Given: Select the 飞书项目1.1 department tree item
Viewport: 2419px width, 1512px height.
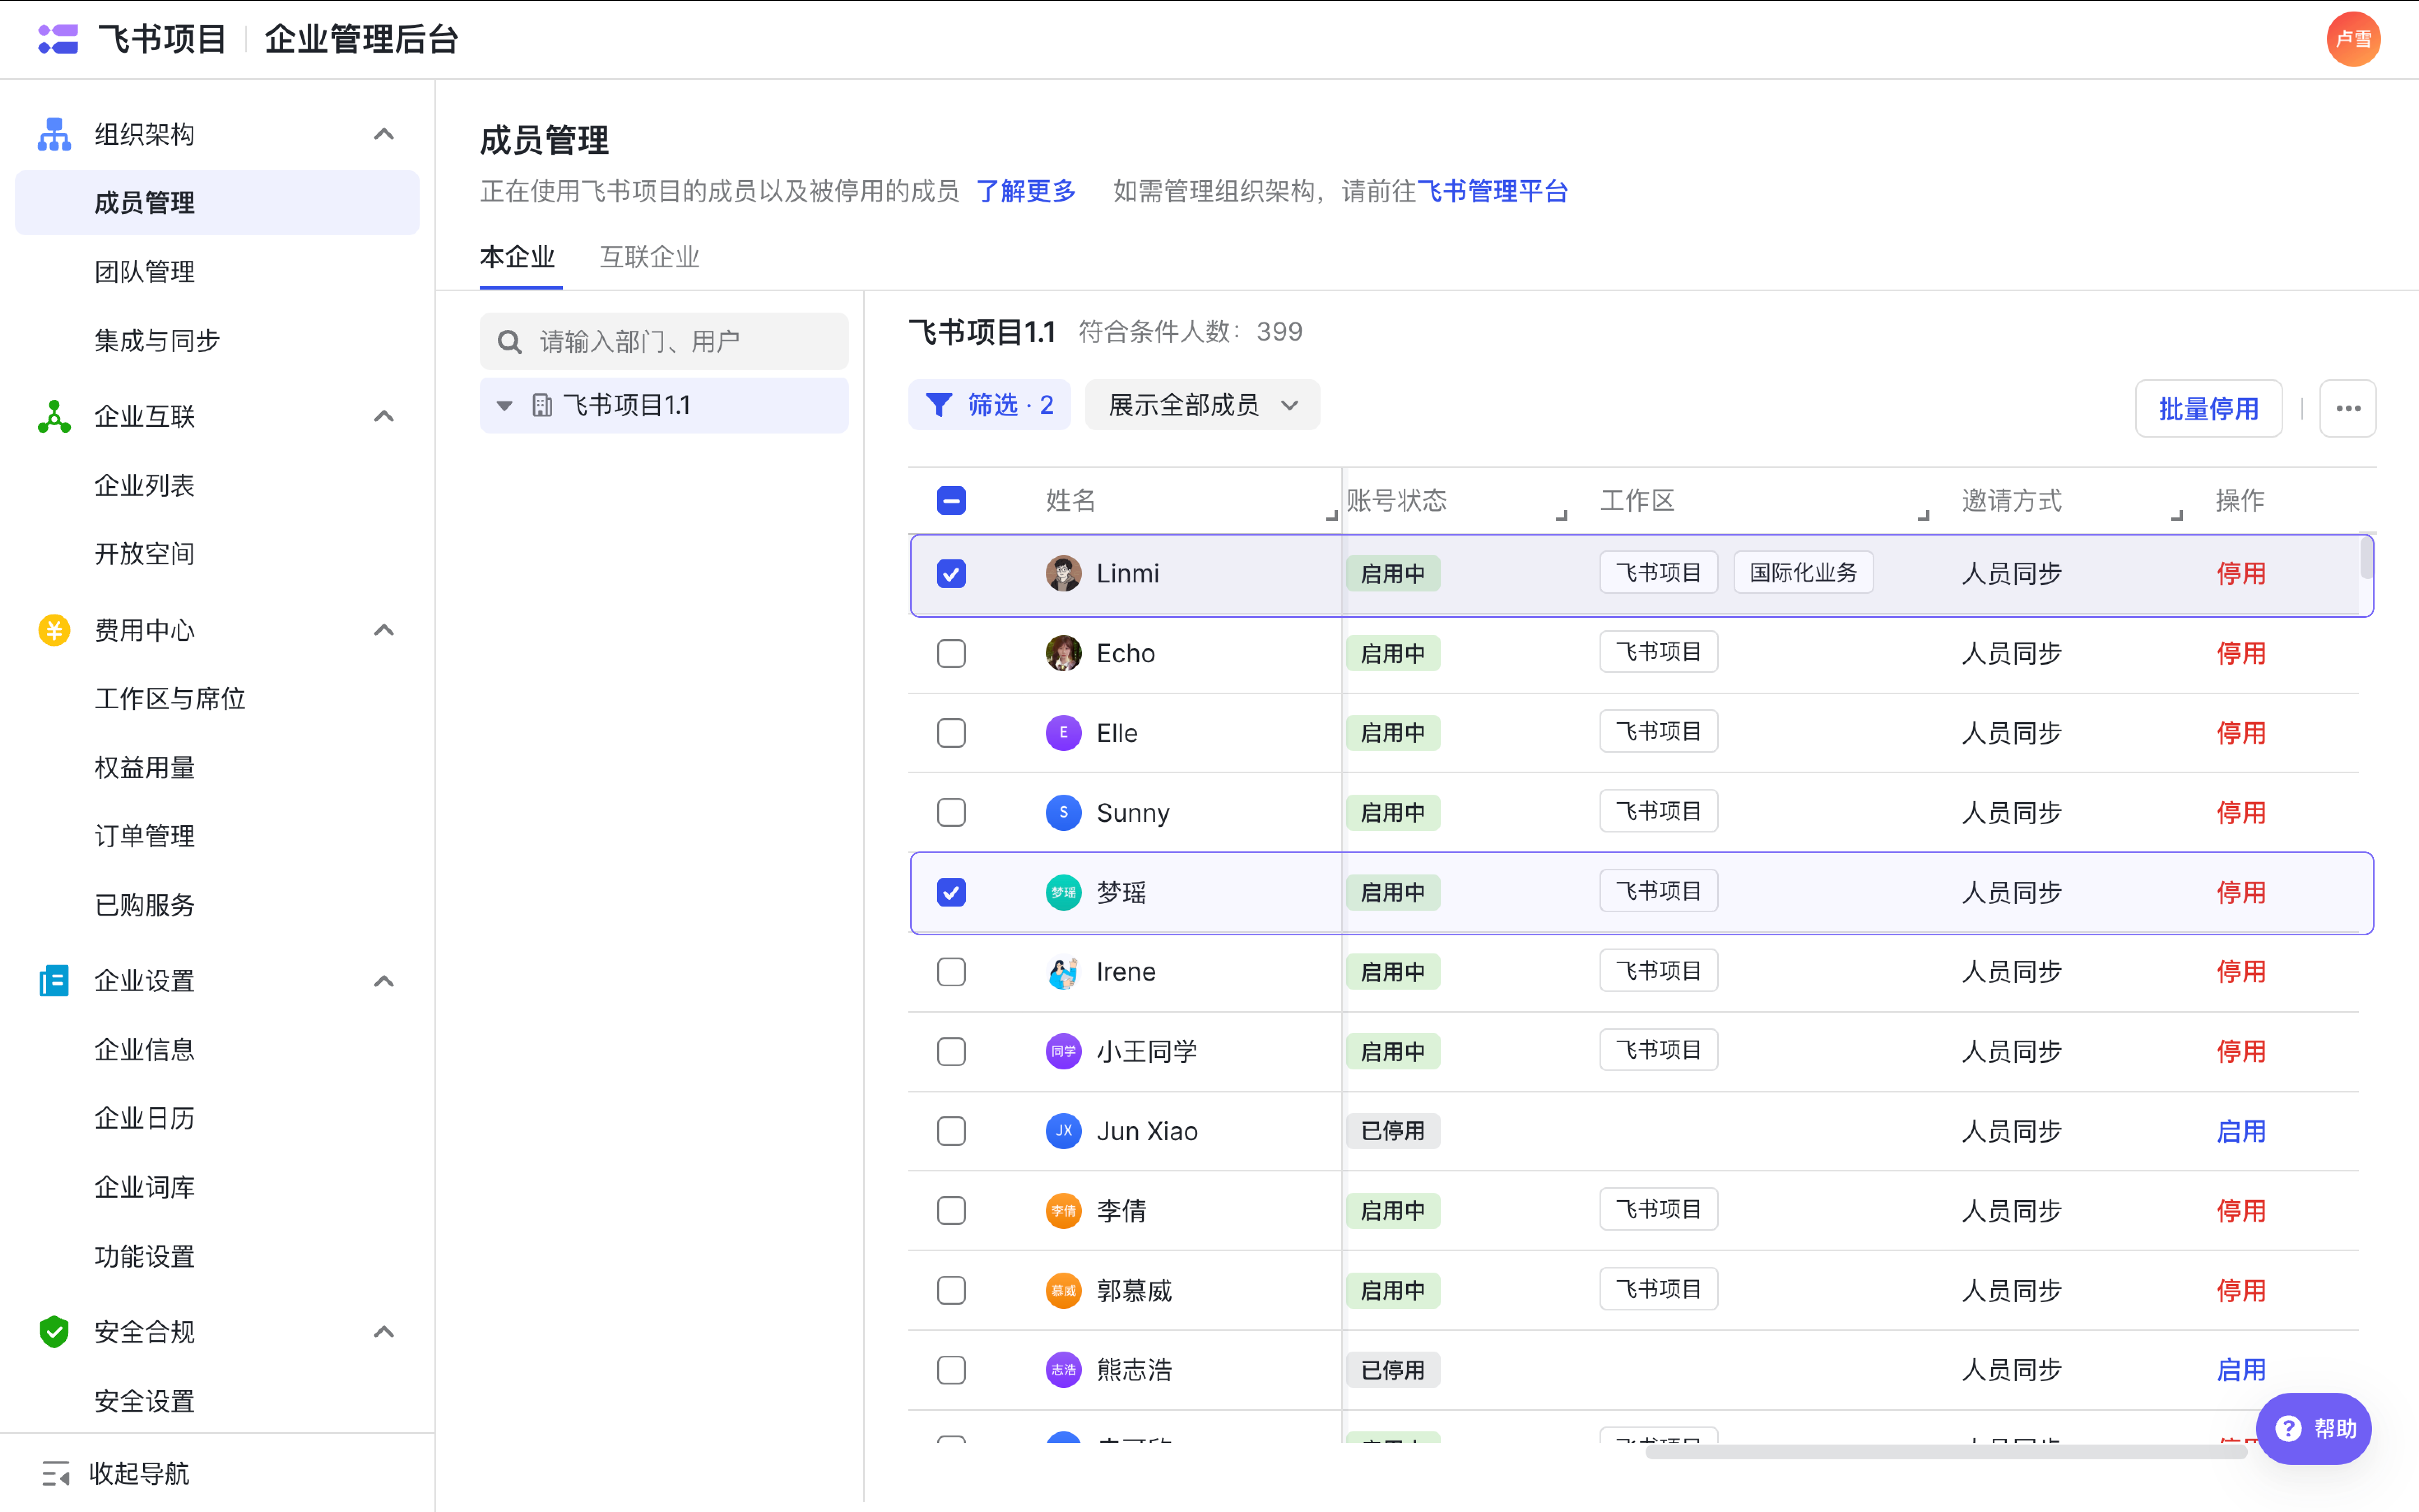Looking at the screenshot, I should (x=664, y=405).
